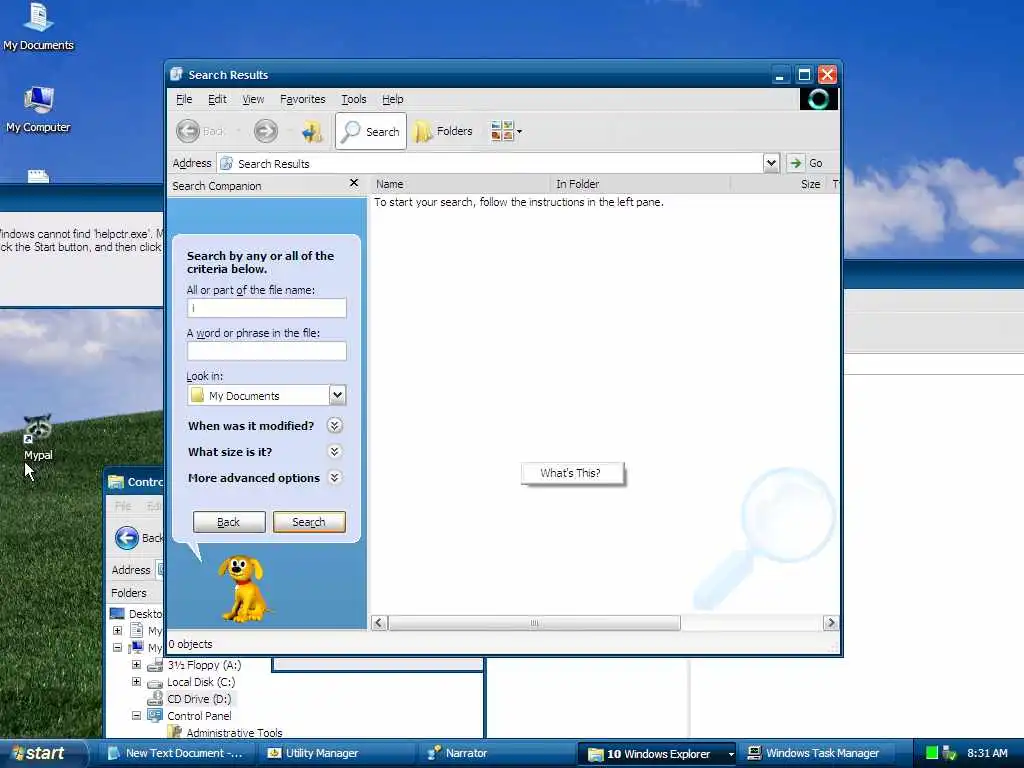Select Local Disk (C:) in folder tree
1024x768 pixels.
200,682
